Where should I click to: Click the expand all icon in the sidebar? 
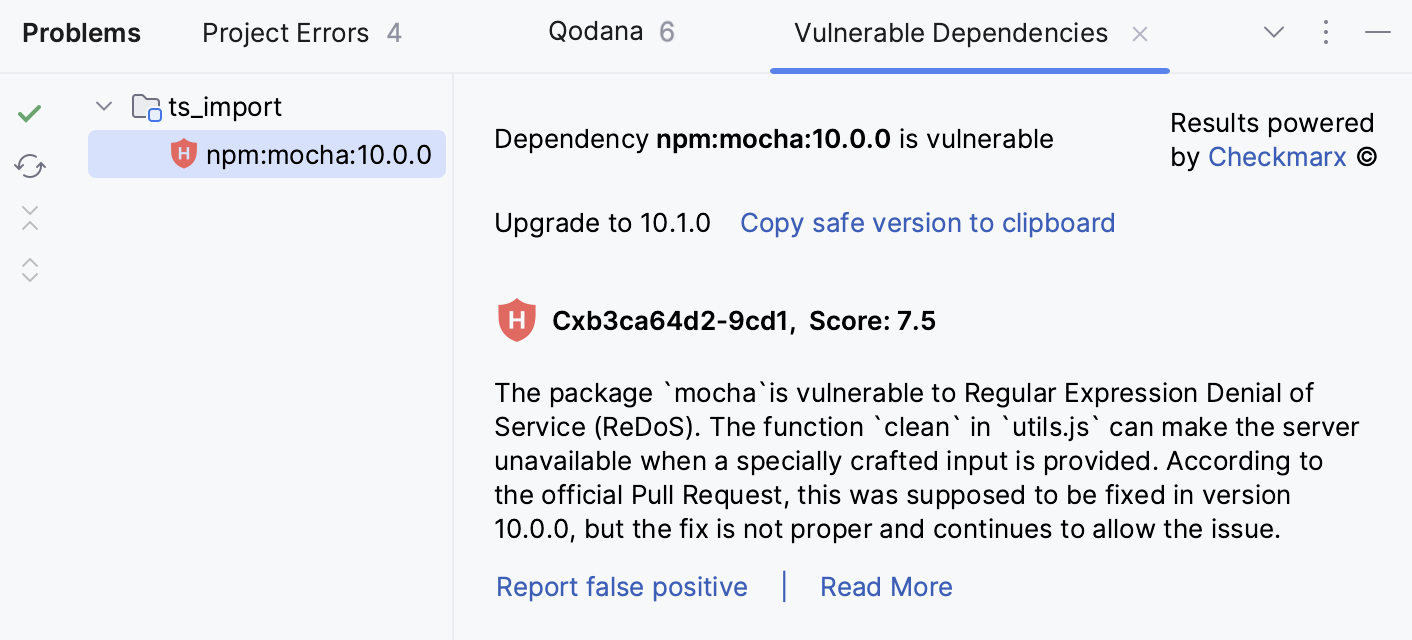(x=29, y=270)
